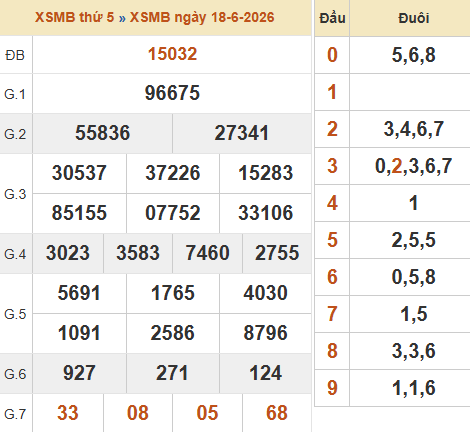Screen dimensions: 470x432
Task: Select head digit 8 in Đầu column
Action: coord(332,351)
